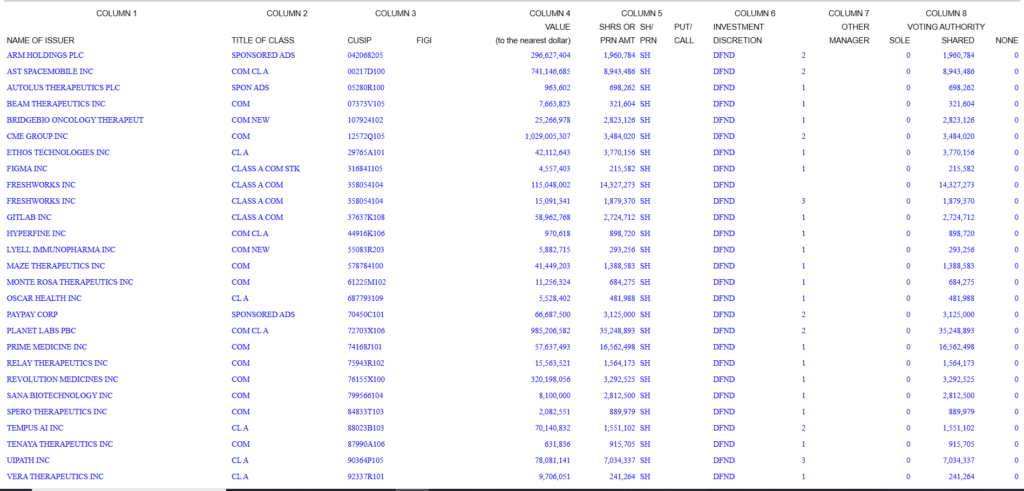Select share amount 35,248,893 in Column 5

(617, 331)
